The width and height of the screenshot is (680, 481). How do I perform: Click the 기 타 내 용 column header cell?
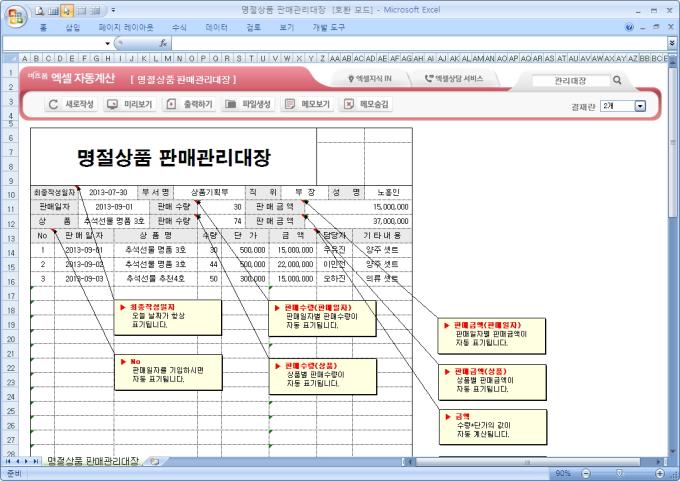[382, 236]
